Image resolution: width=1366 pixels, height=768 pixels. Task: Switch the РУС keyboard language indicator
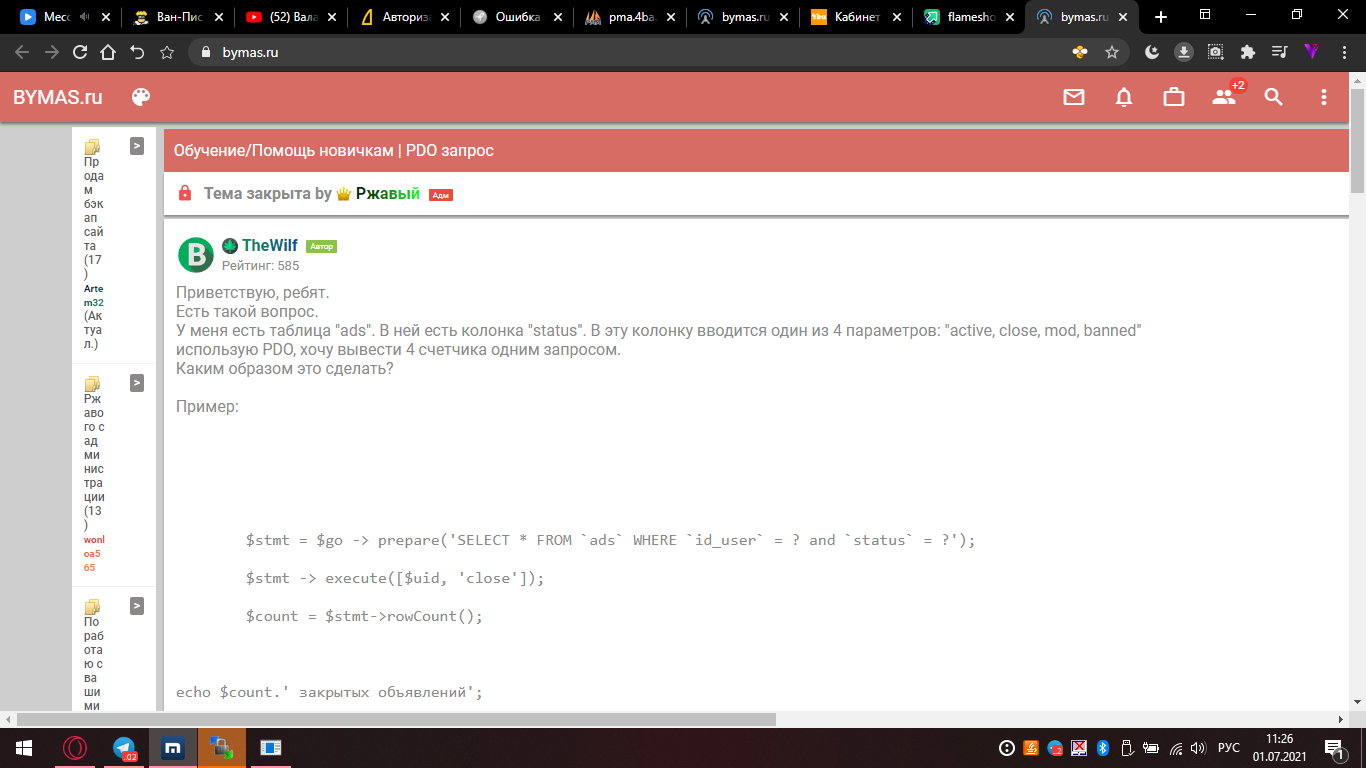[x=1229, y=748]
